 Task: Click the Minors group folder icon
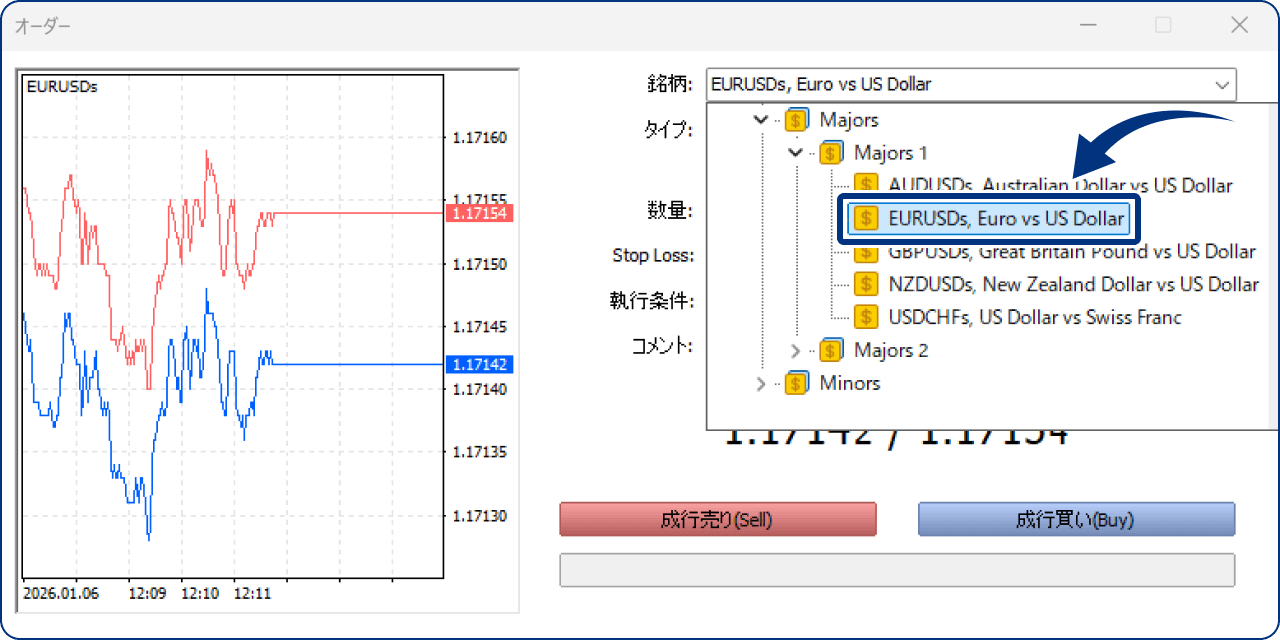797,383
